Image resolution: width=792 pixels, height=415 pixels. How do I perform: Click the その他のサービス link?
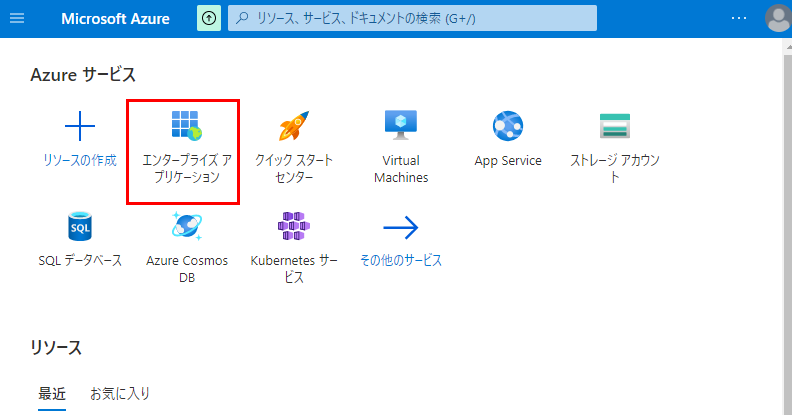coord(401,261)
